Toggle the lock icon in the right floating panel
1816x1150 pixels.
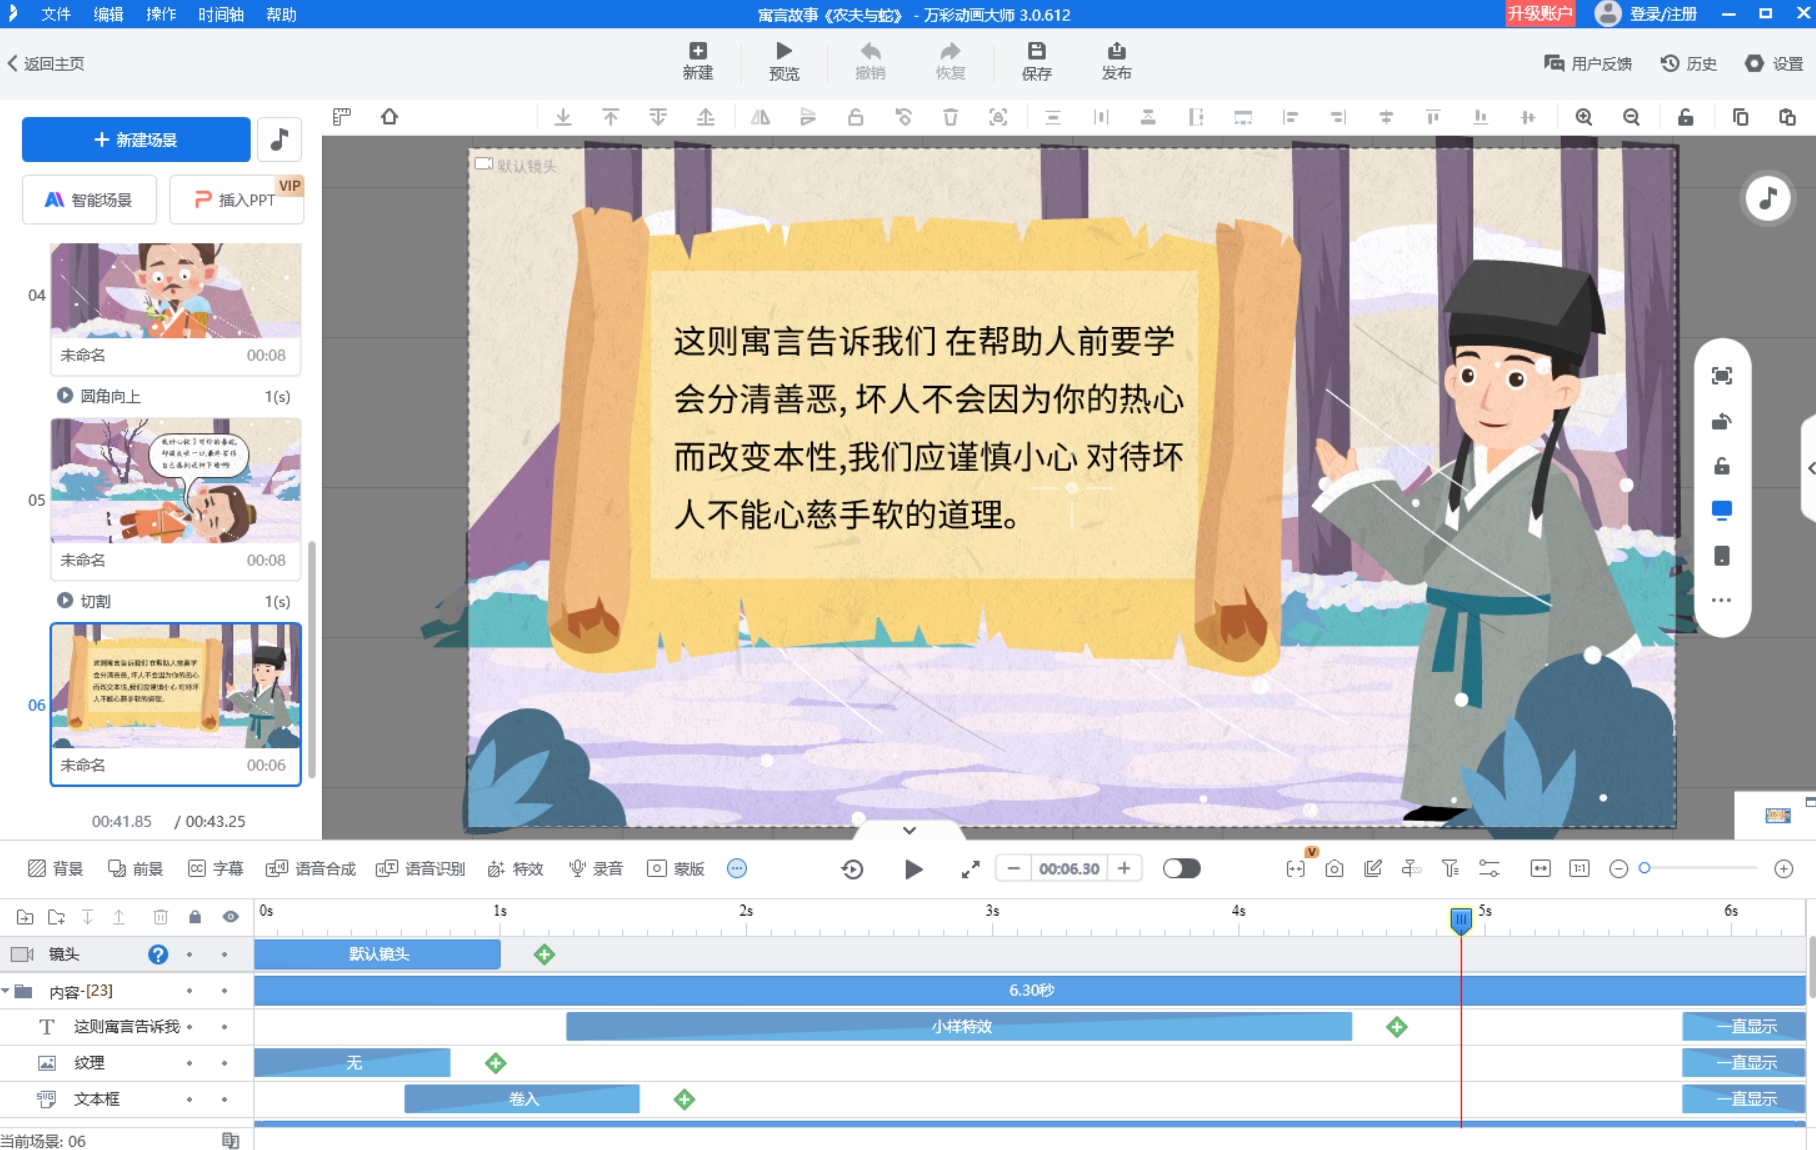pyautogui.click(x=1721, y=466)
